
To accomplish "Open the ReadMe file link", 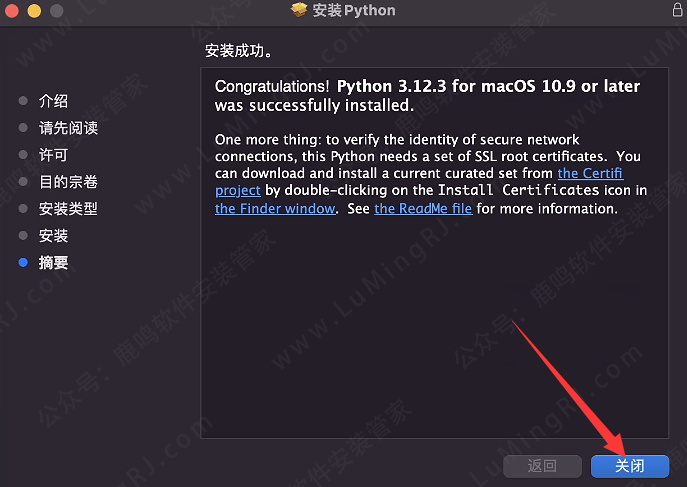I will pos(423,208).
